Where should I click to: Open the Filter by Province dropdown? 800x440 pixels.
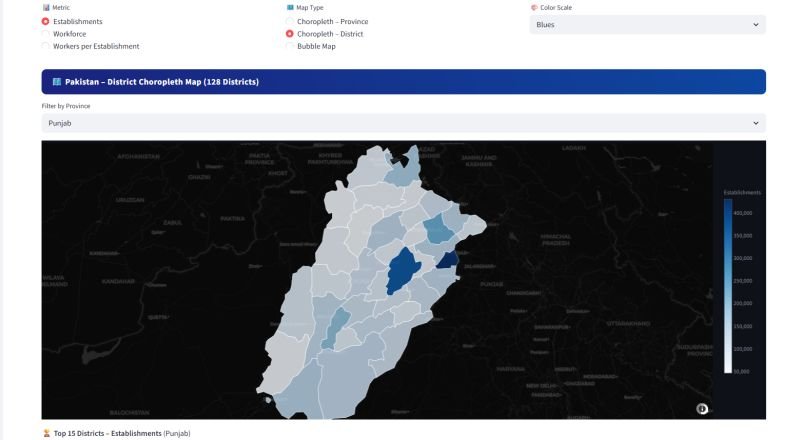coord(403,123)
